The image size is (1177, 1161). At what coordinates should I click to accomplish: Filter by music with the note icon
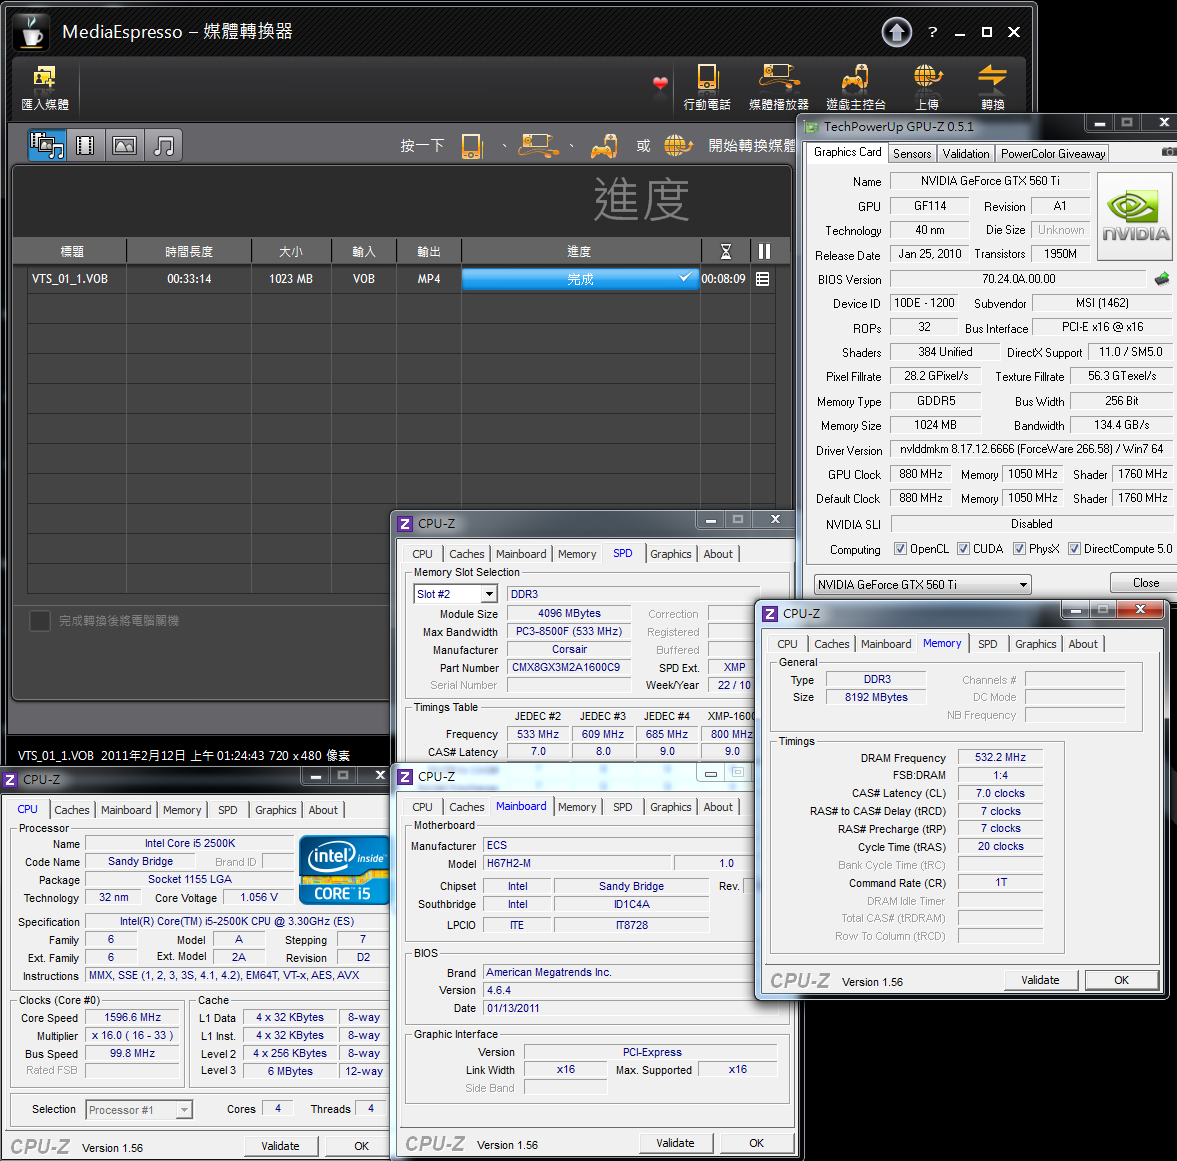[164, 146]
